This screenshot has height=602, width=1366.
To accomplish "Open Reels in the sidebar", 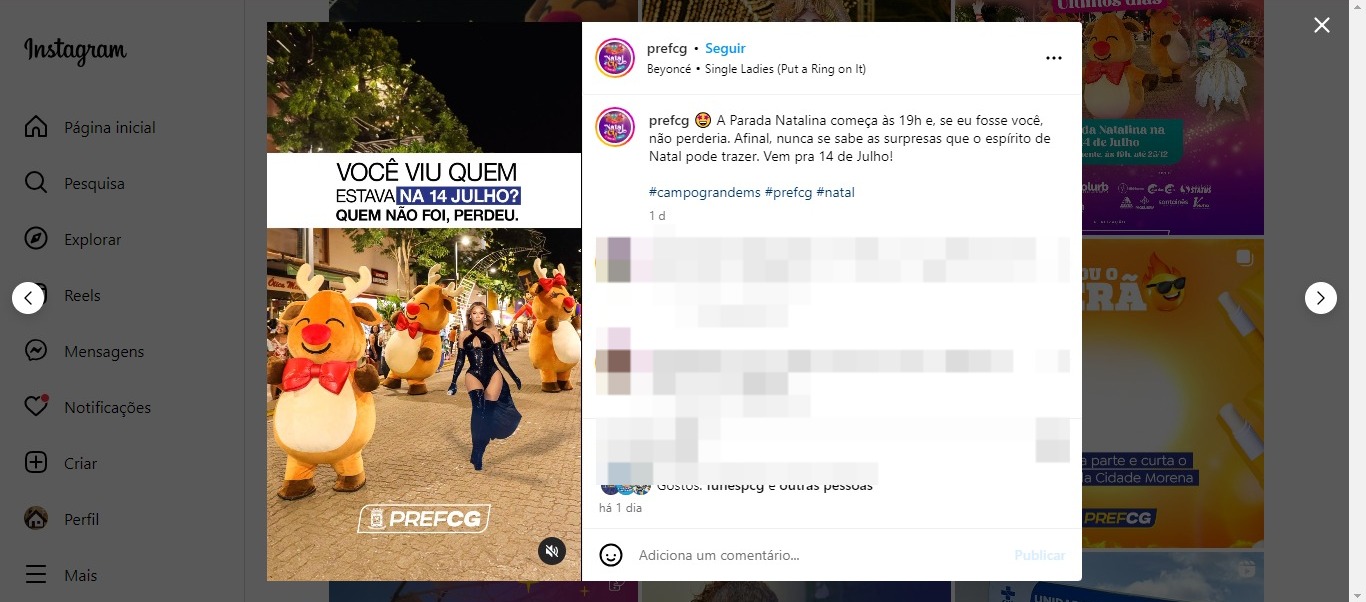I will click(x=82, y=296).
